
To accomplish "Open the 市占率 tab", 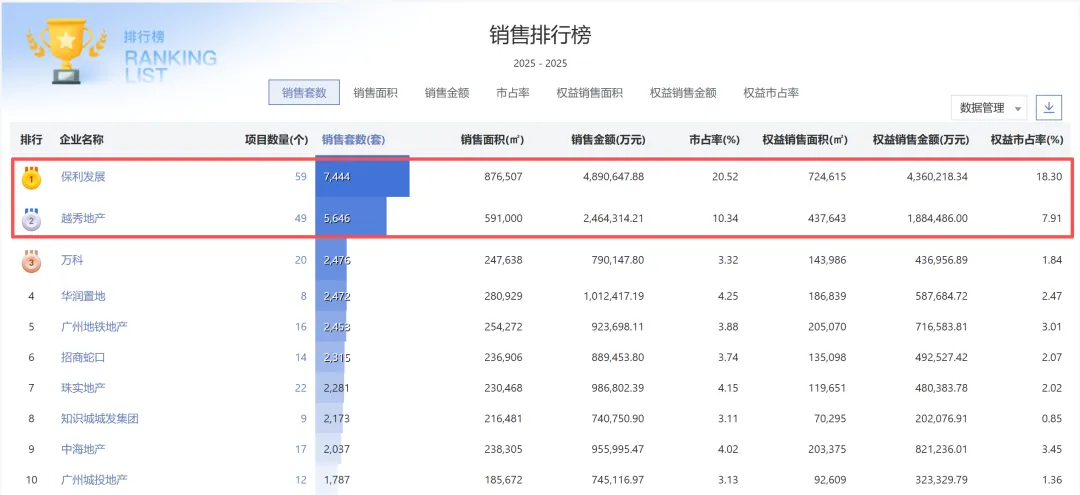I will [x=513, y=93].
